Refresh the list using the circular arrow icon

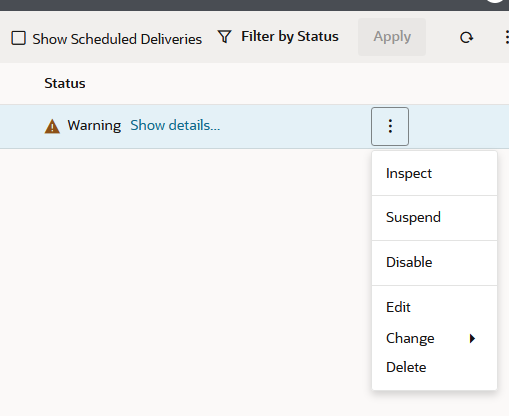click(x=466, y=37)
